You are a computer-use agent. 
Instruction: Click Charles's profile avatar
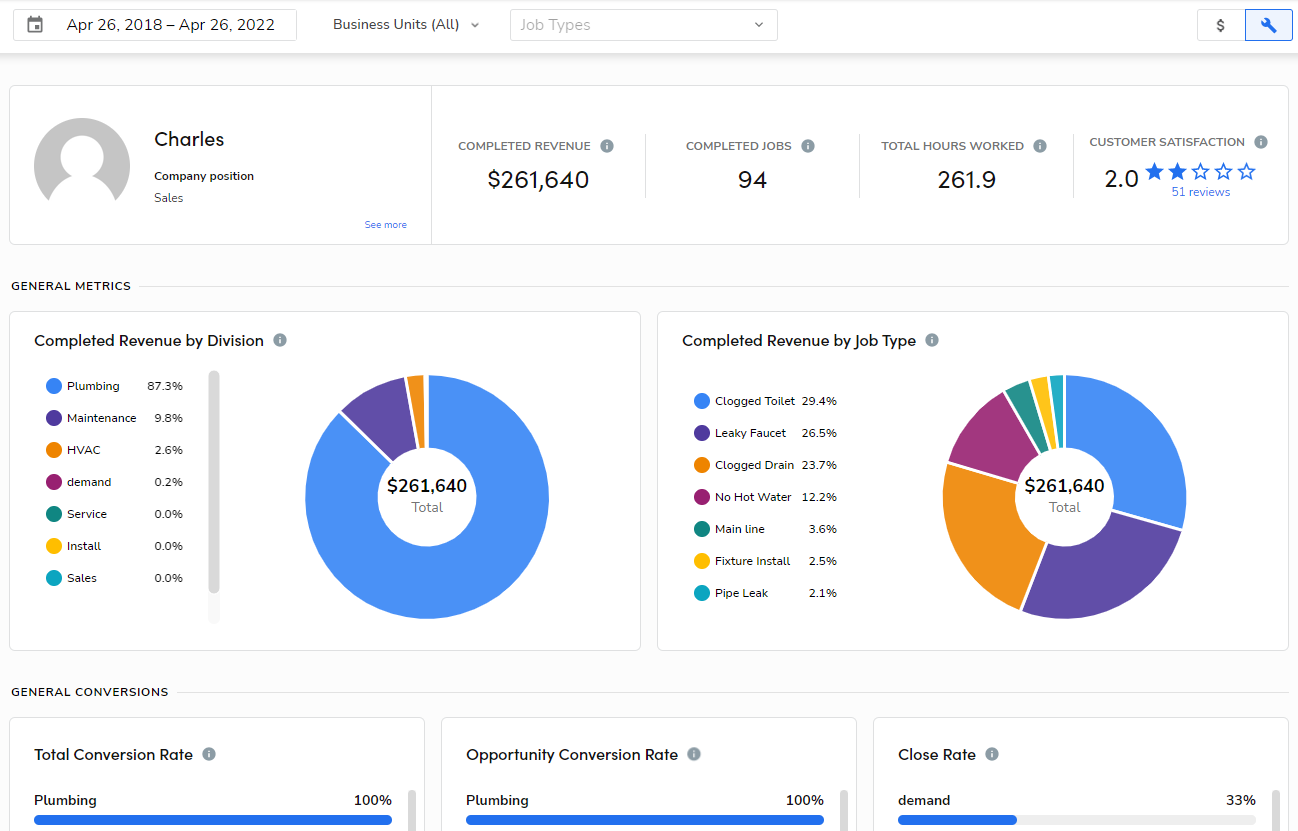(x=82, y=162)
